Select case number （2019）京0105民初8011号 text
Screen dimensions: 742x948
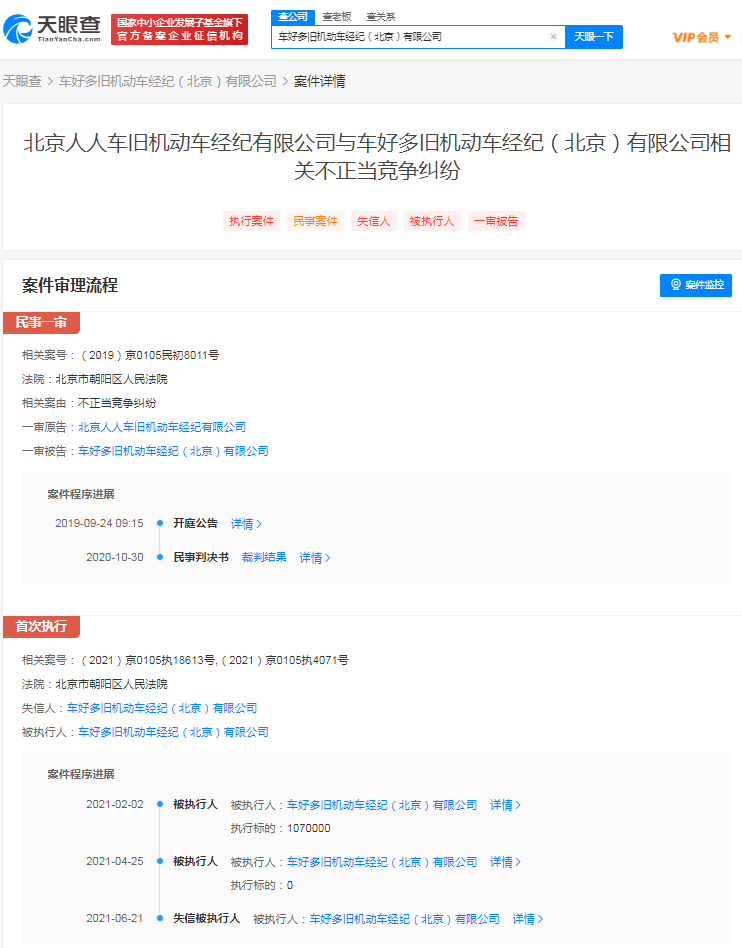pos(149,356)
